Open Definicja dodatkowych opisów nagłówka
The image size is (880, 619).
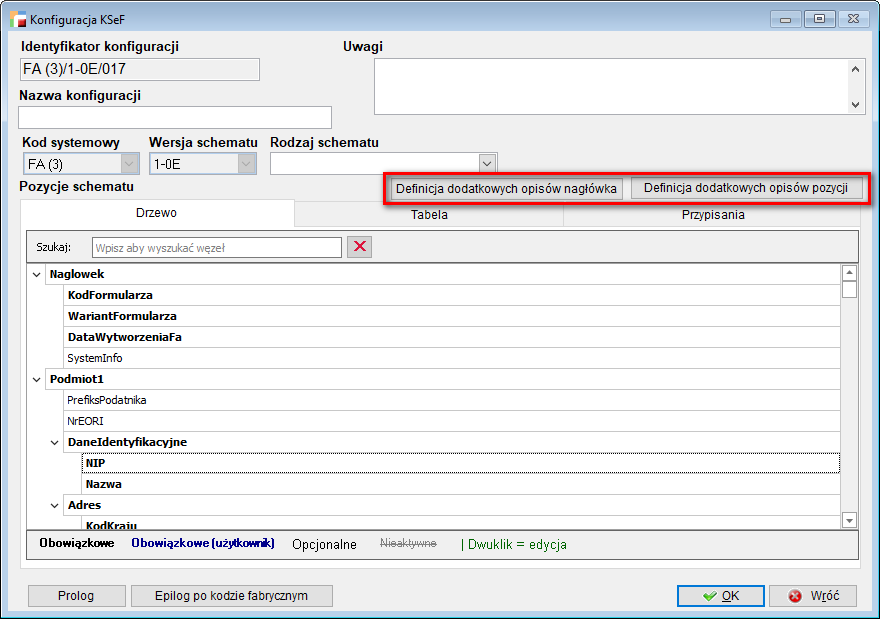(506, 188)
